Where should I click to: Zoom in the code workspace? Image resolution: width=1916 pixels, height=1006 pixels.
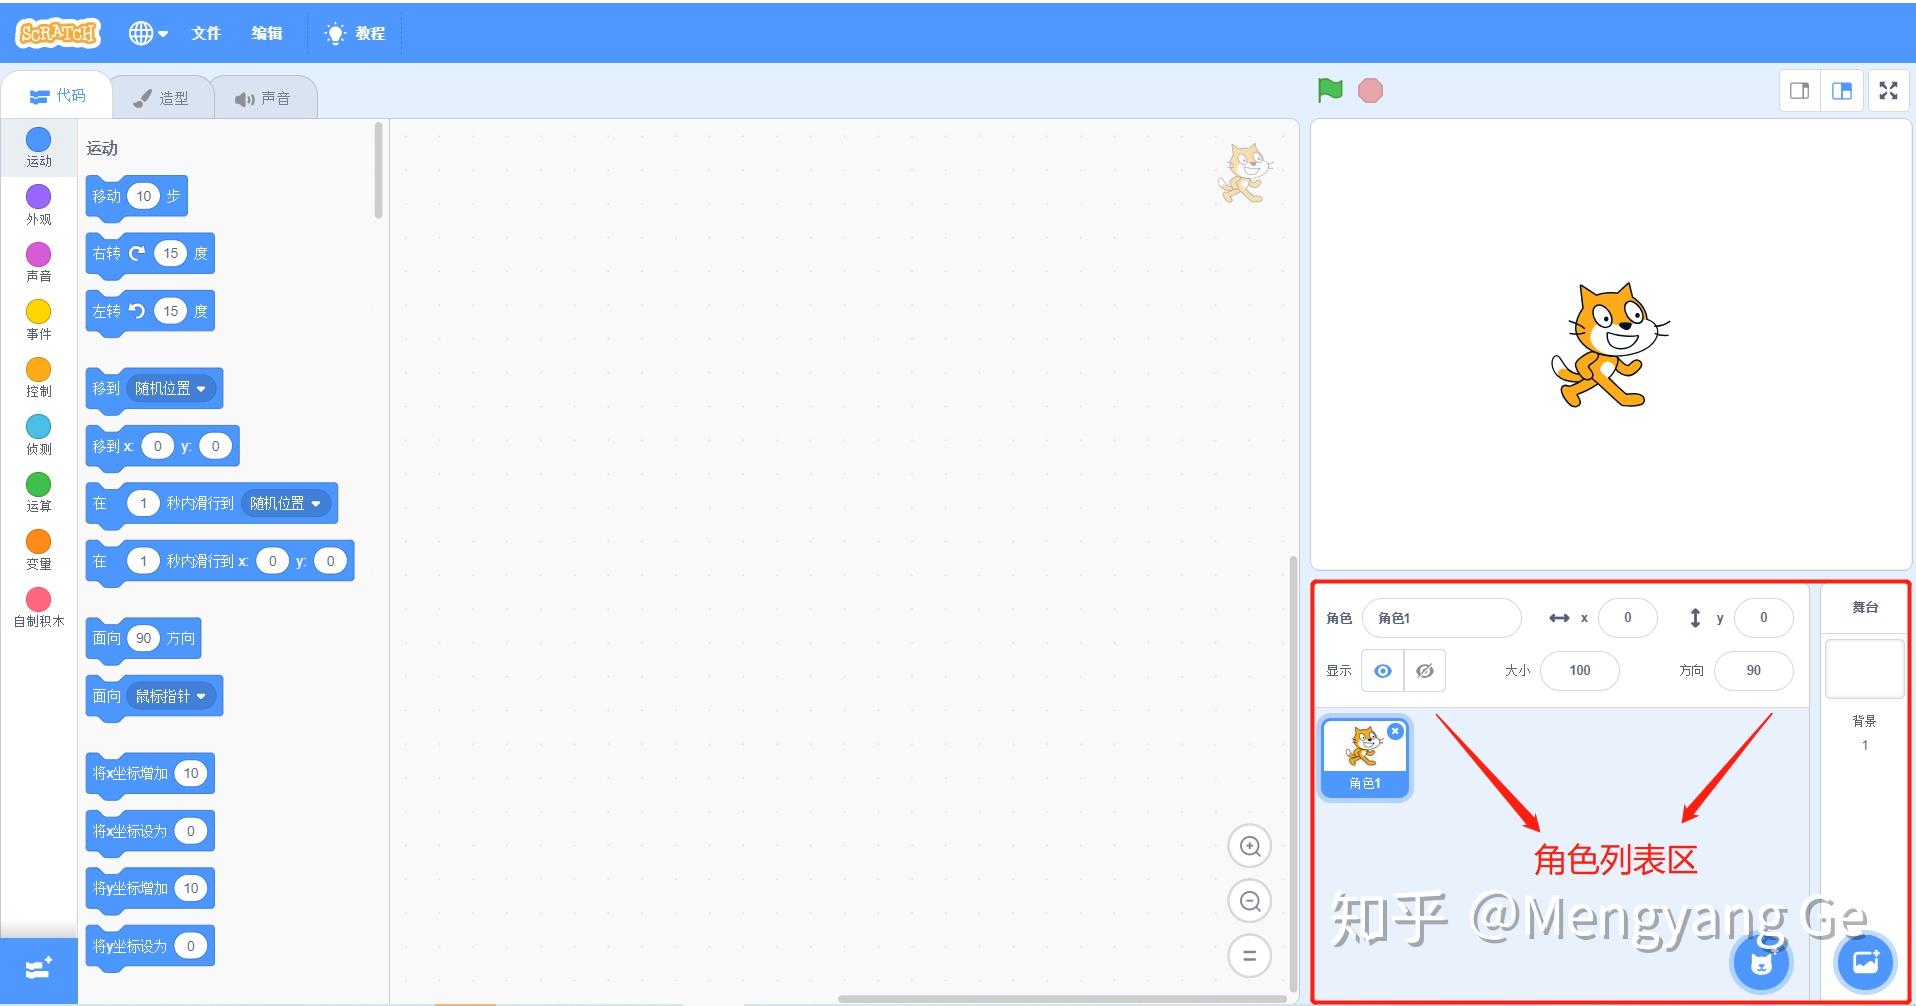[1250, 847]
